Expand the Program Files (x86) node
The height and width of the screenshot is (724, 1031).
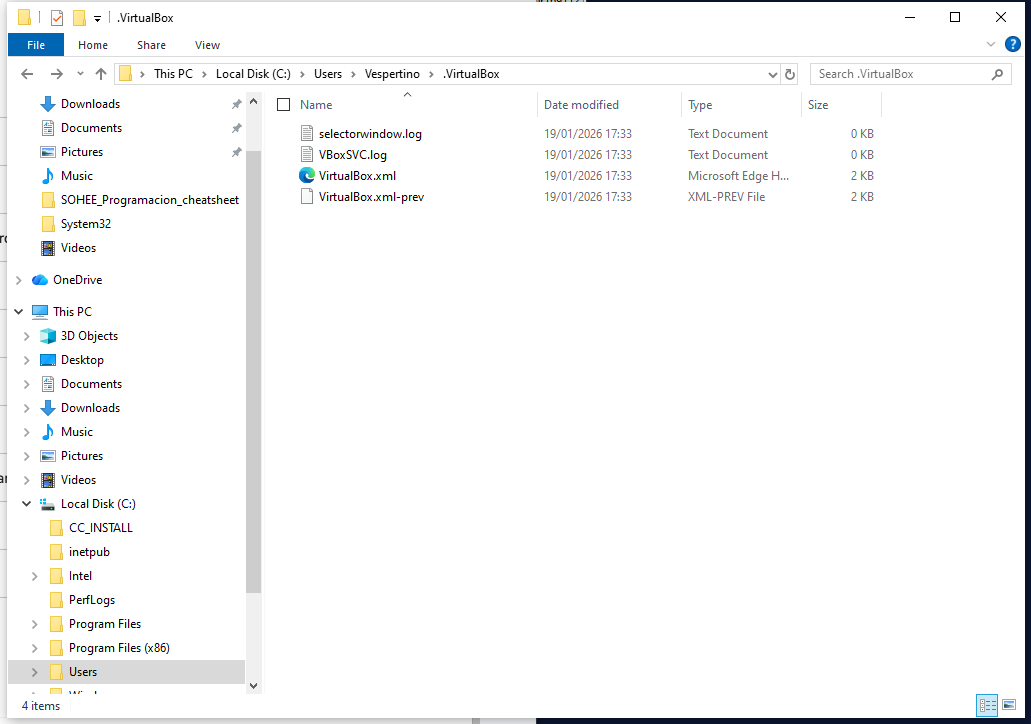pos(34,648)
